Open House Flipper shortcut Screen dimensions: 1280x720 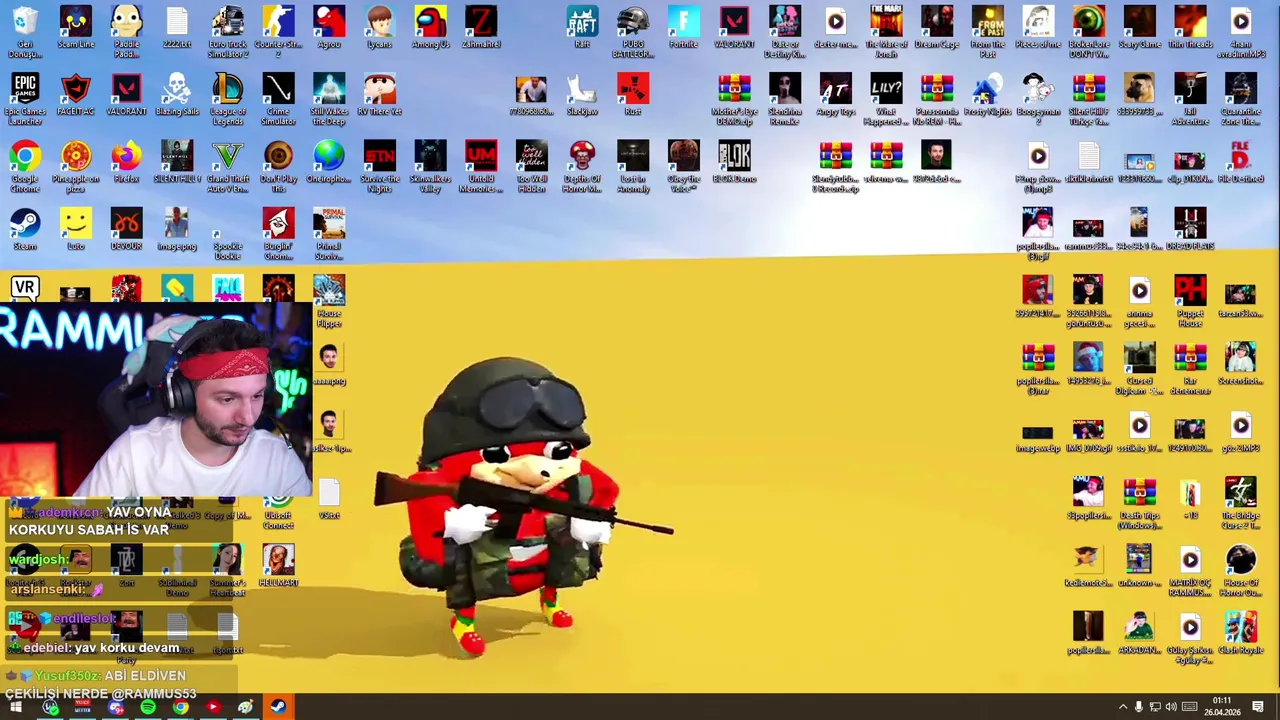pos(329,300)
